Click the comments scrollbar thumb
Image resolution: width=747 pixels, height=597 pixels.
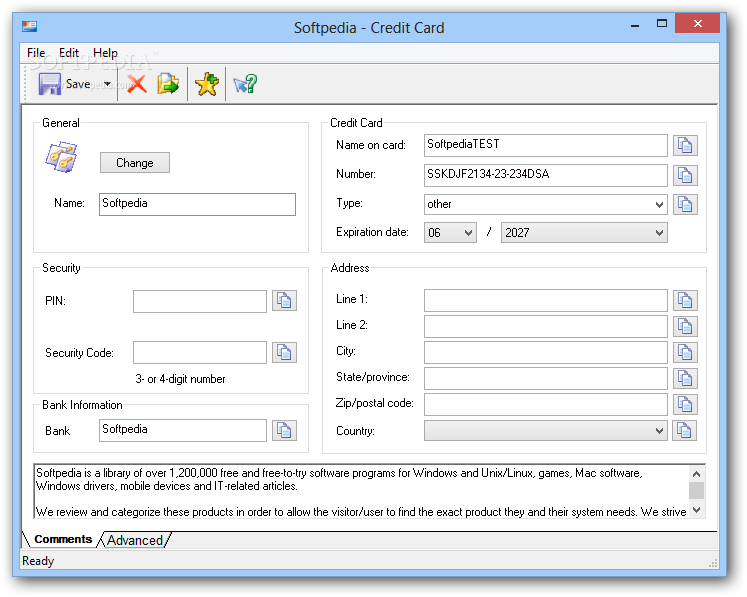click(697, 490)
